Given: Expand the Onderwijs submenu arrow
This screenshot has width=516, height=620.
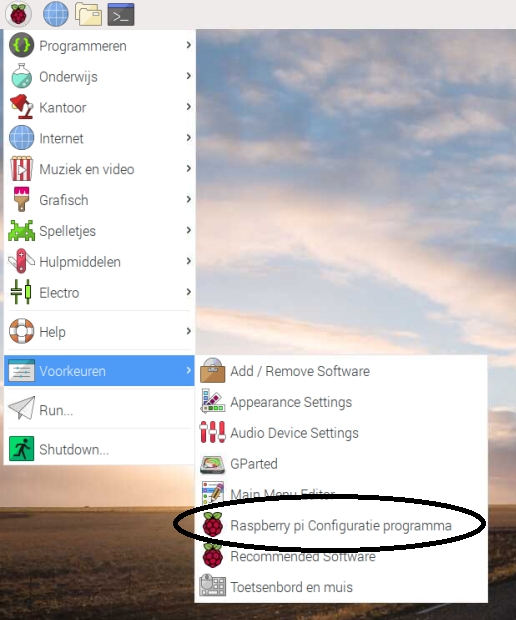Looking at the screenshot, I should tap(189, 76).
